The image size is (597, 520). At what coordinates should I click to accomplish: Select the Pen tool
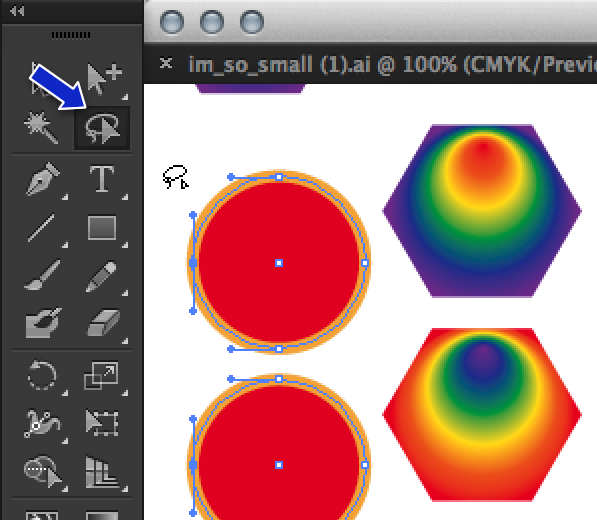tap(43, 179)
